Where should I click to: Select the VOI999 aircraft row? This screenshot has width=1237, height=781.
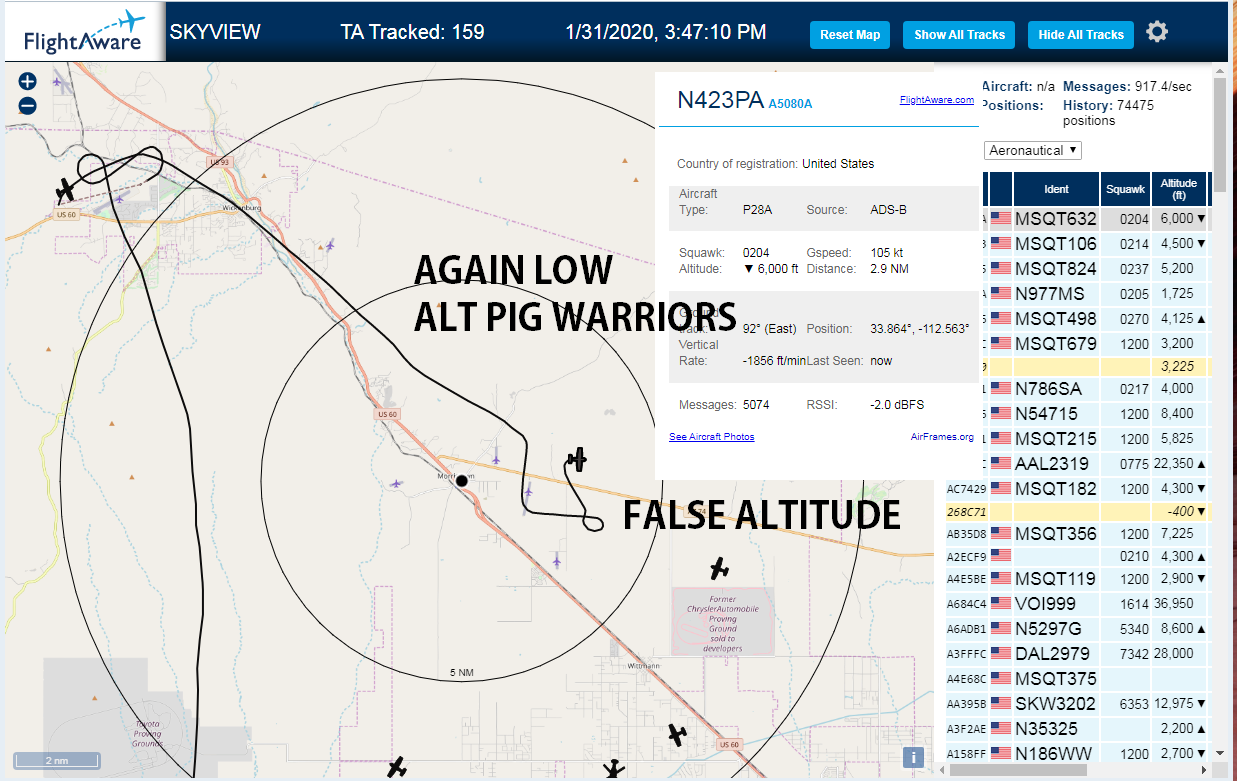pos(1079,604)
